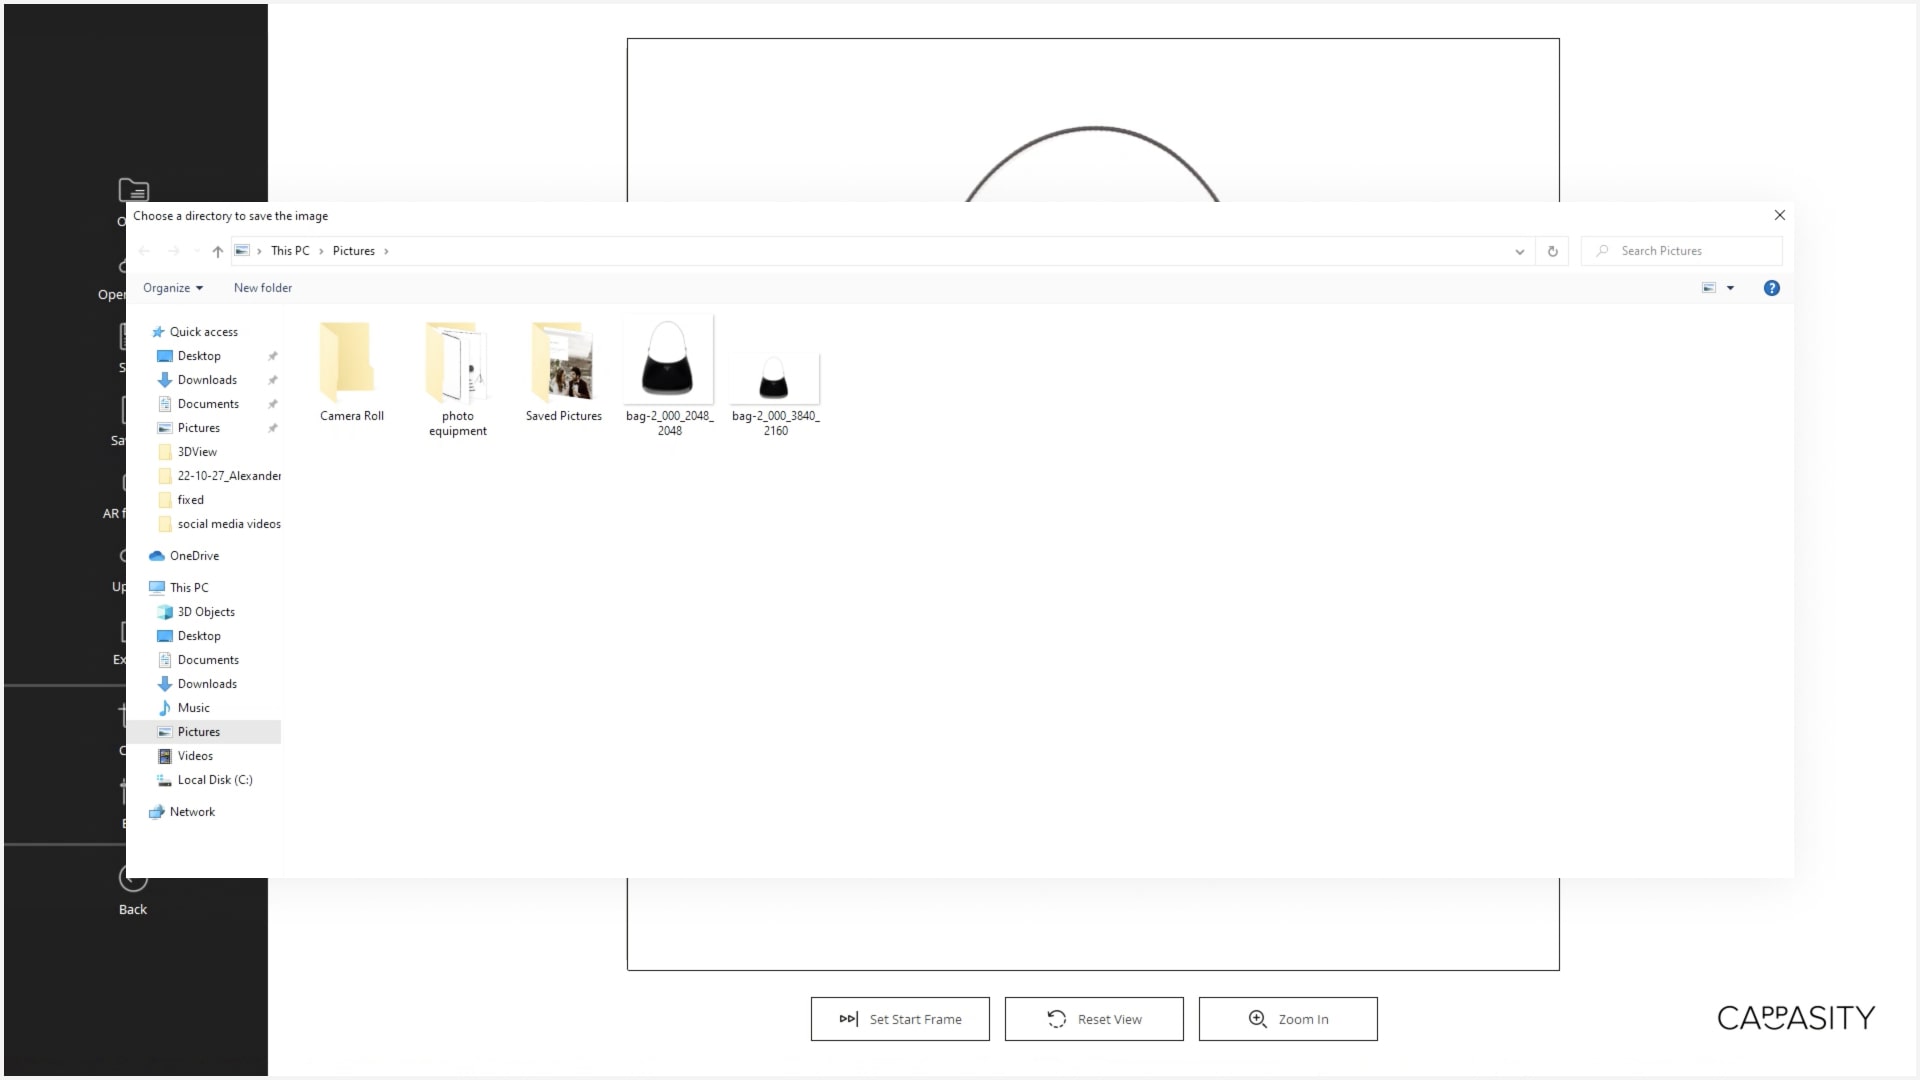Click Zoom In button
The height and width of the screenshot is (1080, 1920).
click(1288, 1019)
